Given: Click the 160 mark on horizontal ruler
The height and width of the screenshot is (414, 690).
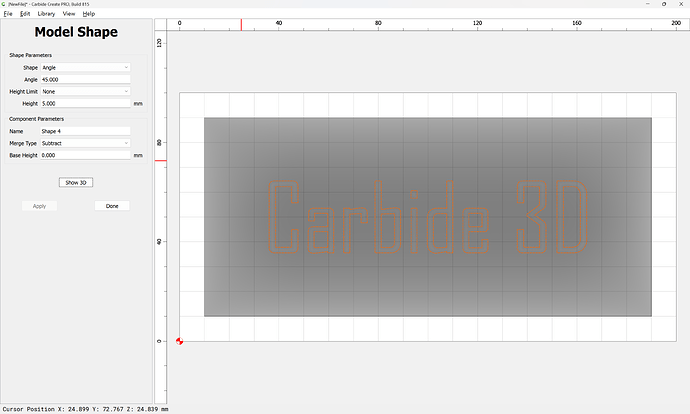Looking at the screenshot, I should (576, 23).
